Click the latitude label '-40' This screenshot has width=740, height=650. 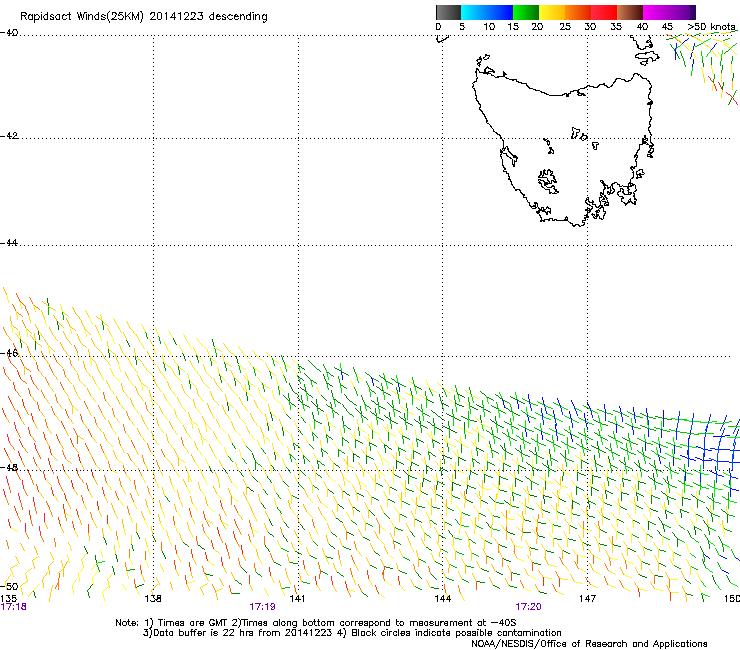pos(9,33)
